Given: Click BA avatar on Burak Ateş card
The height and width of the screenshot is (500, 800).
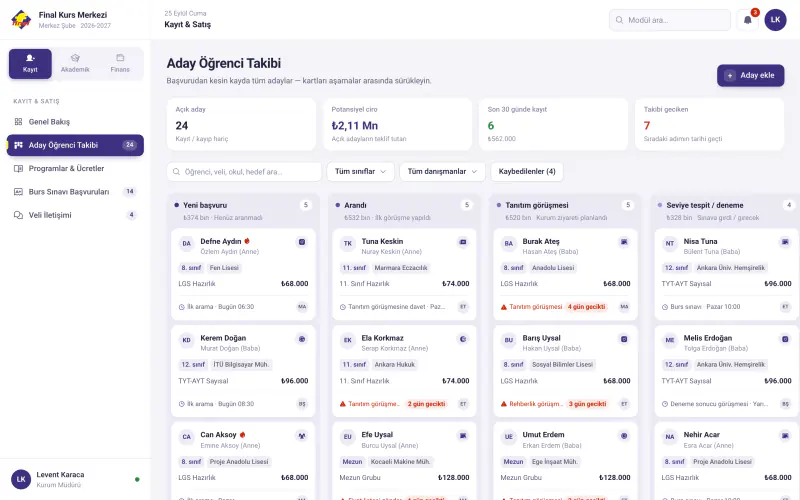Looking at the screenshot, I should [x=509, y=243].
